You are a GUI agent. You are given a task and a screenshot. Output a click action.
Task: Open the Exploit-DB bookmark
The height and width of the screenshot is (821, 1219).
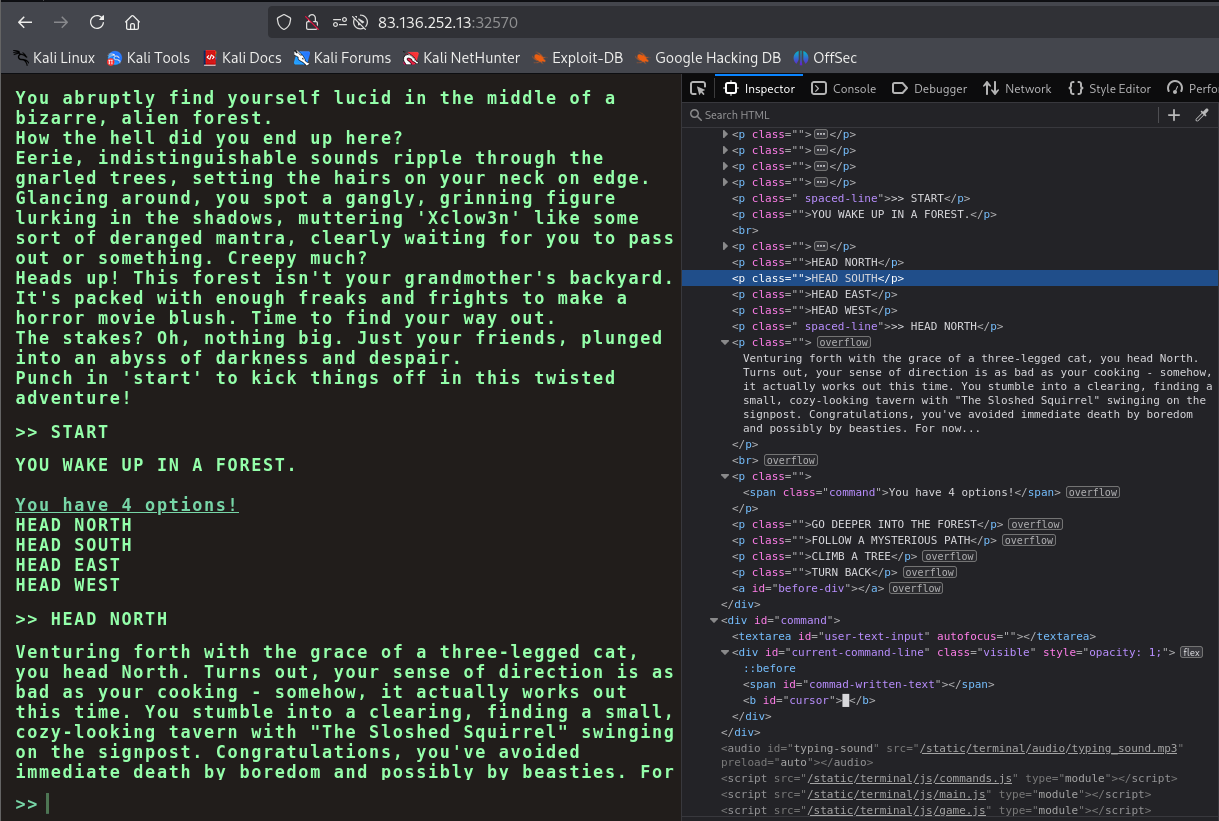[577, 58]
